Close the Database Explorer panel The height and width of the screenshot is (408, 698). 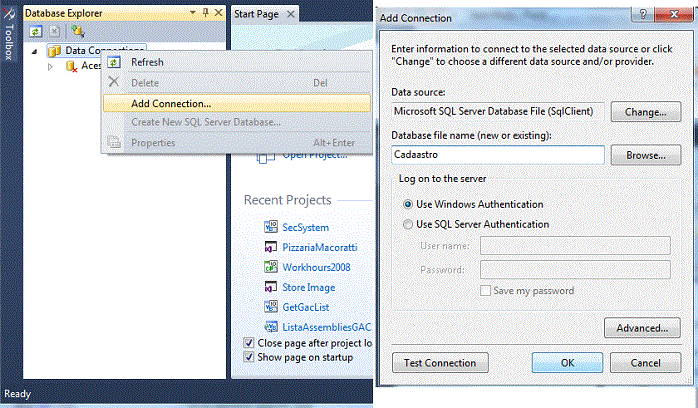(x=219, y=13)
